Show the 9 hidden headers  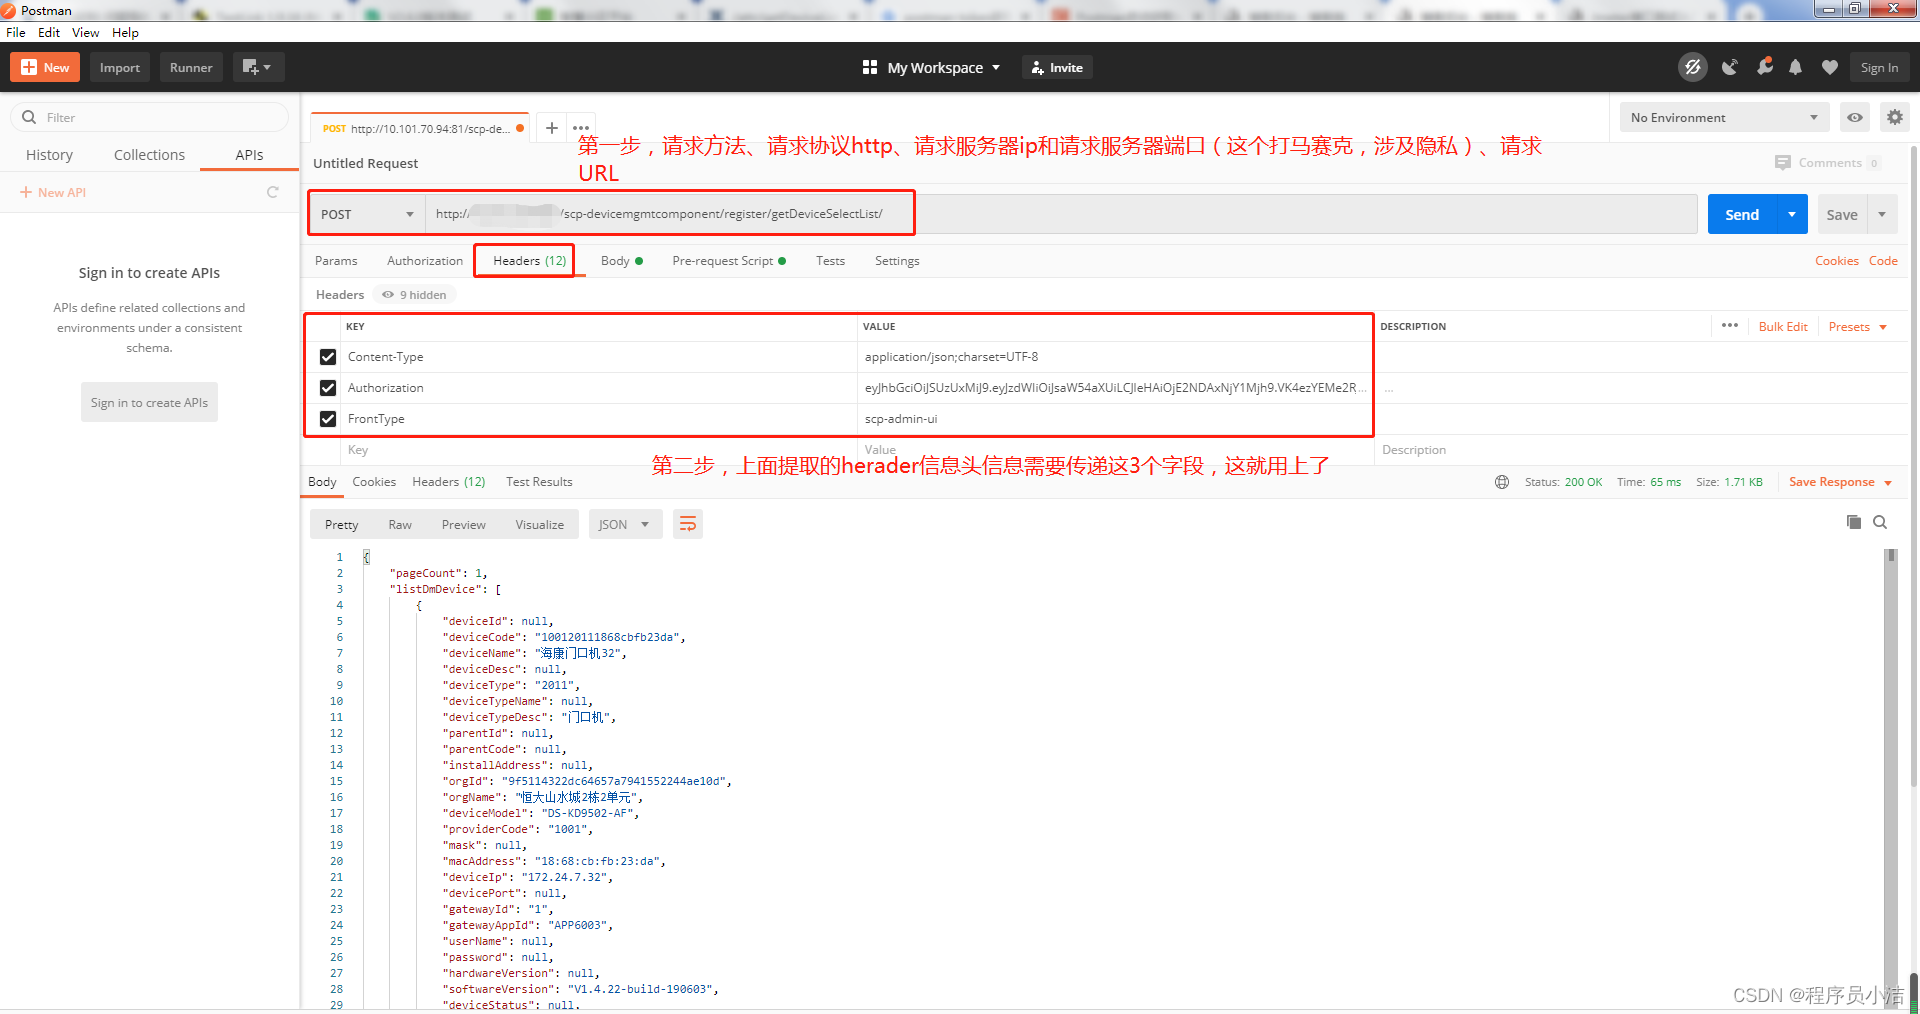click(415, 295)
